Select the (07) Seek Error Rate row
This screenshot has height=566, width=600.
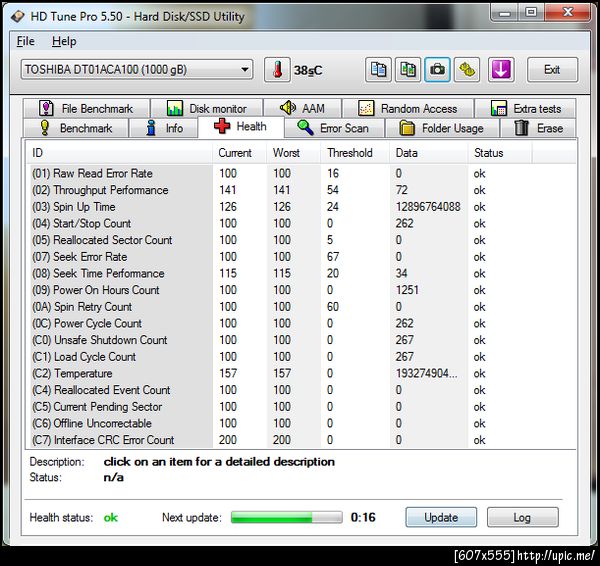click(300, 257)
